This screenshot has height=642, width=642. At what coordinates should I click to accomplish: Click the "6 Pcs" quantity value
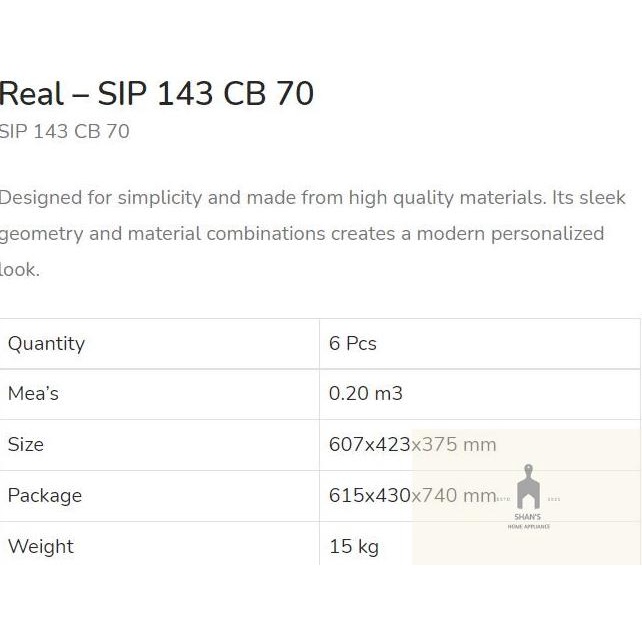point(353,344)
